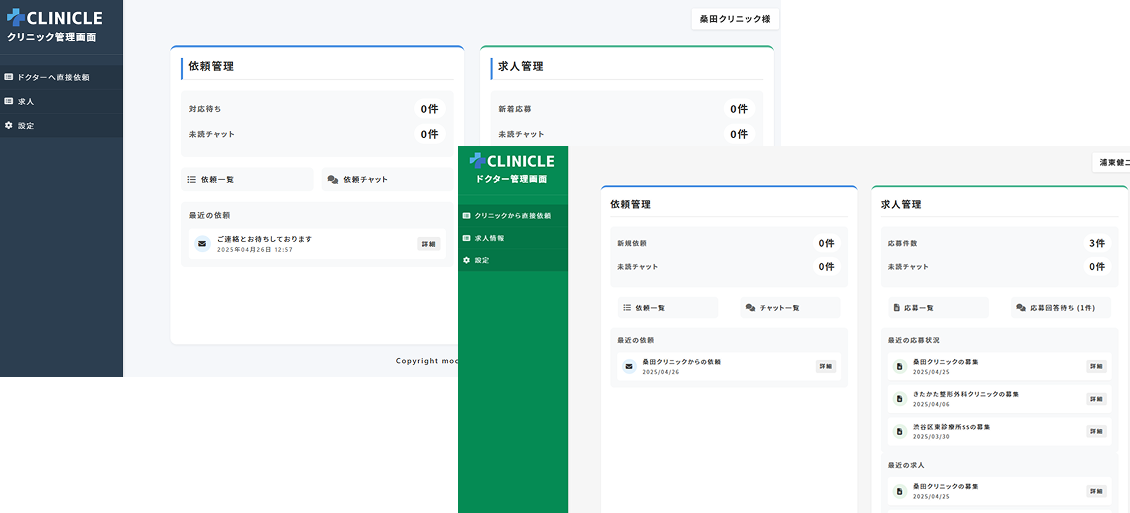Click the 桑田クリニック様 account button
The image size is (1130, 513).
tap(735, 19)
